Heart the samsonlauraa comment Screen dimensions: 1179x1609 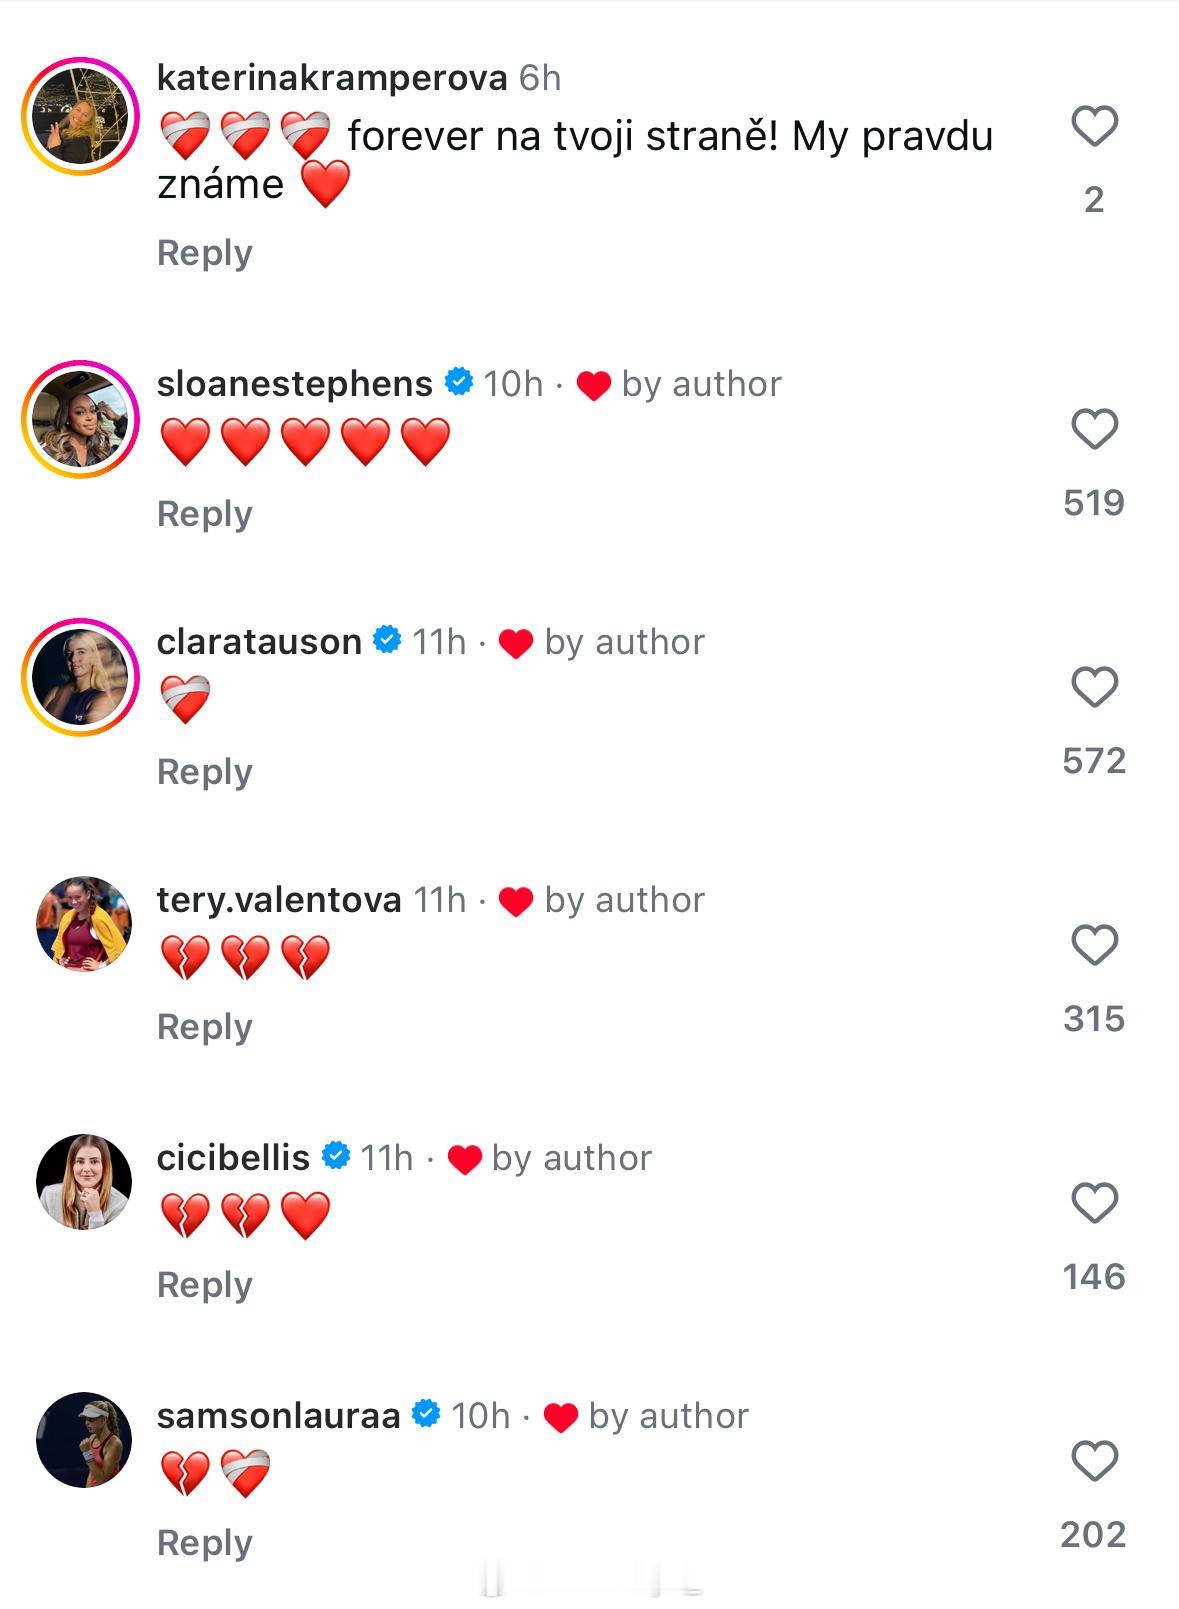click(1094, 1461)
